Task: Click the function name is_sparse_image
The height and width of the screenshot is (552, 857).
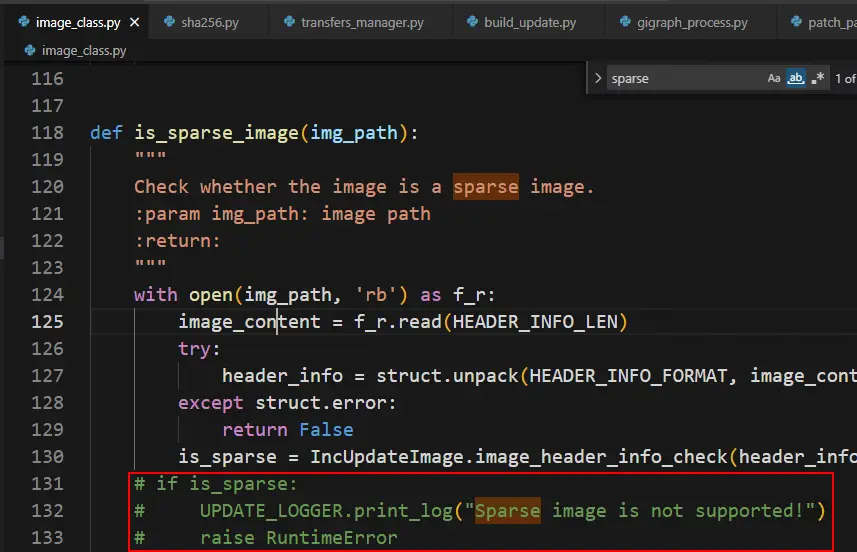Action: 216,133
